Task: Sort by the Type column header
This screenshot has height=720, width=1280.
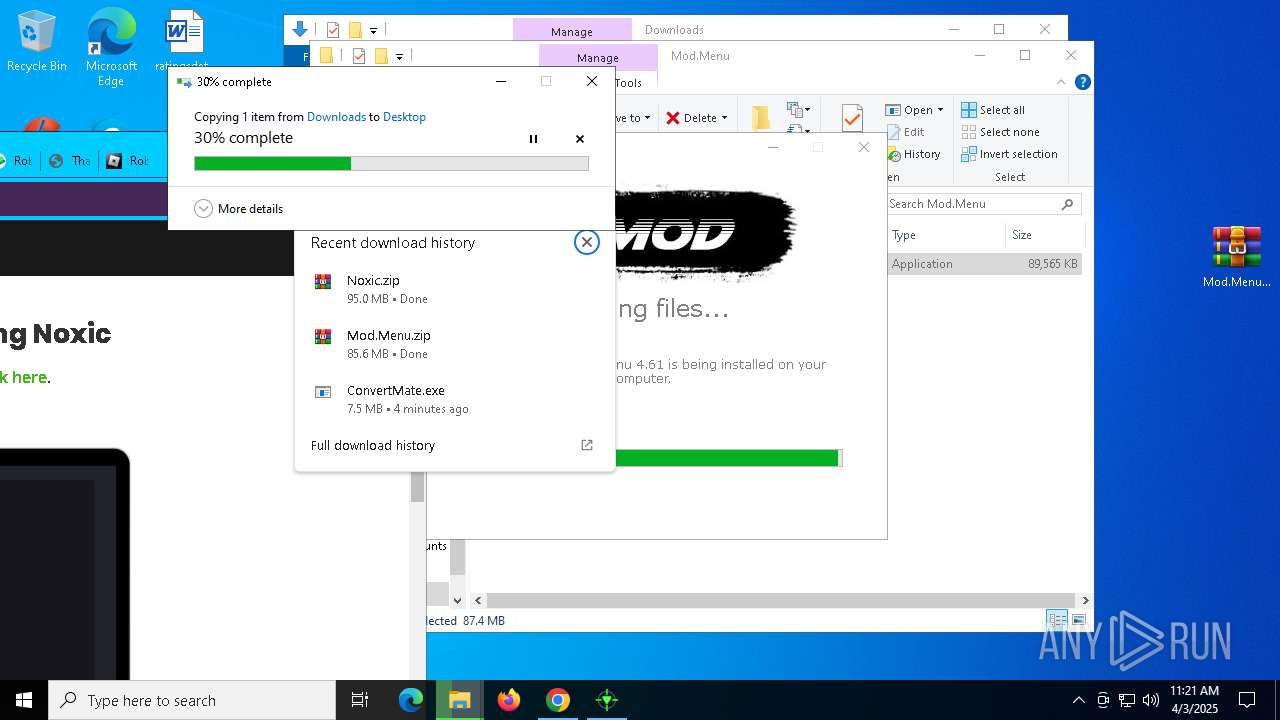Action: click(946, 235)
